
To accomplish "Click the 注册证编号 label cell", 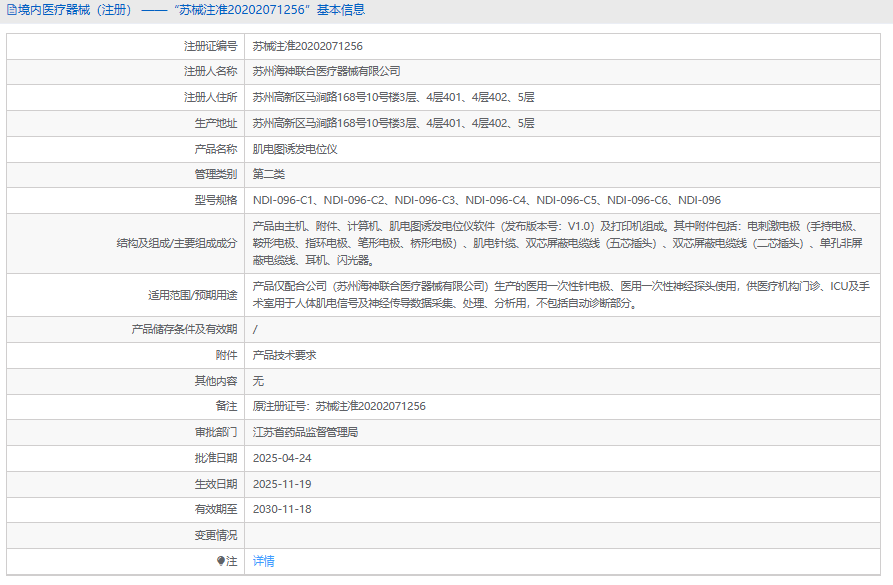I will click(126, 46).
